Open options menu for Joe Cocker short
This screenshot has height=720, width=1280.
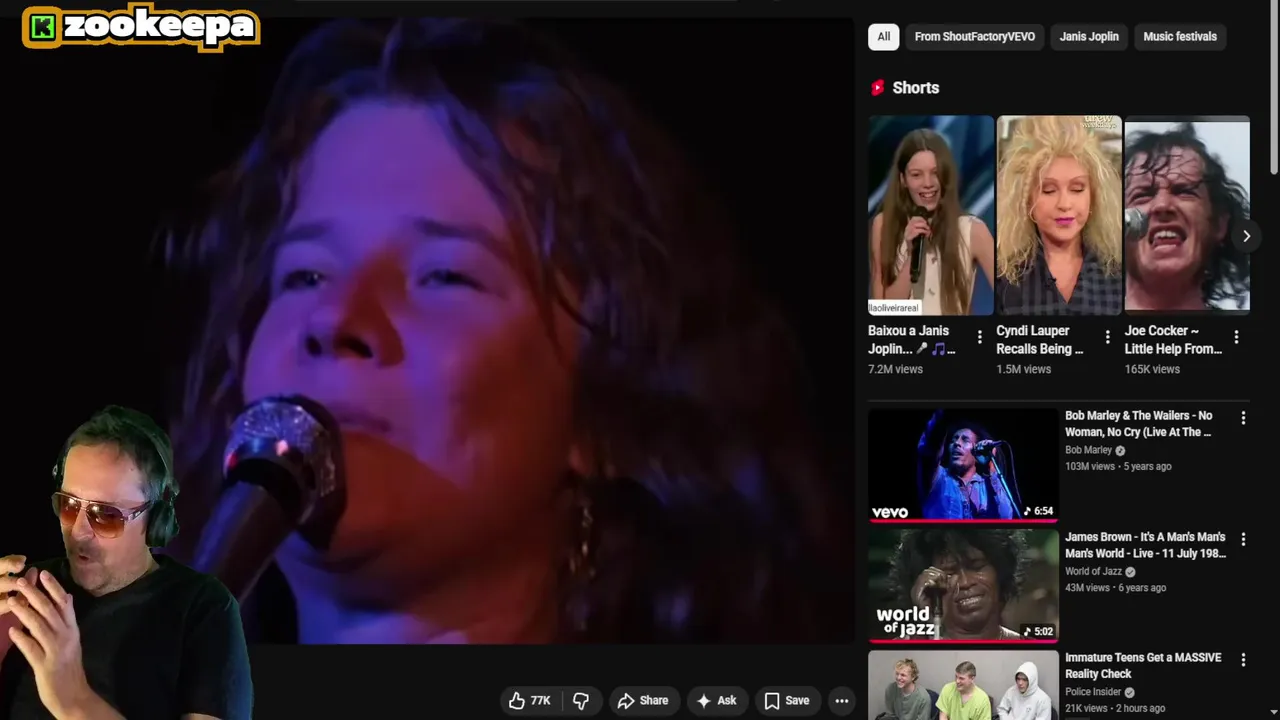coord(1236,337)
